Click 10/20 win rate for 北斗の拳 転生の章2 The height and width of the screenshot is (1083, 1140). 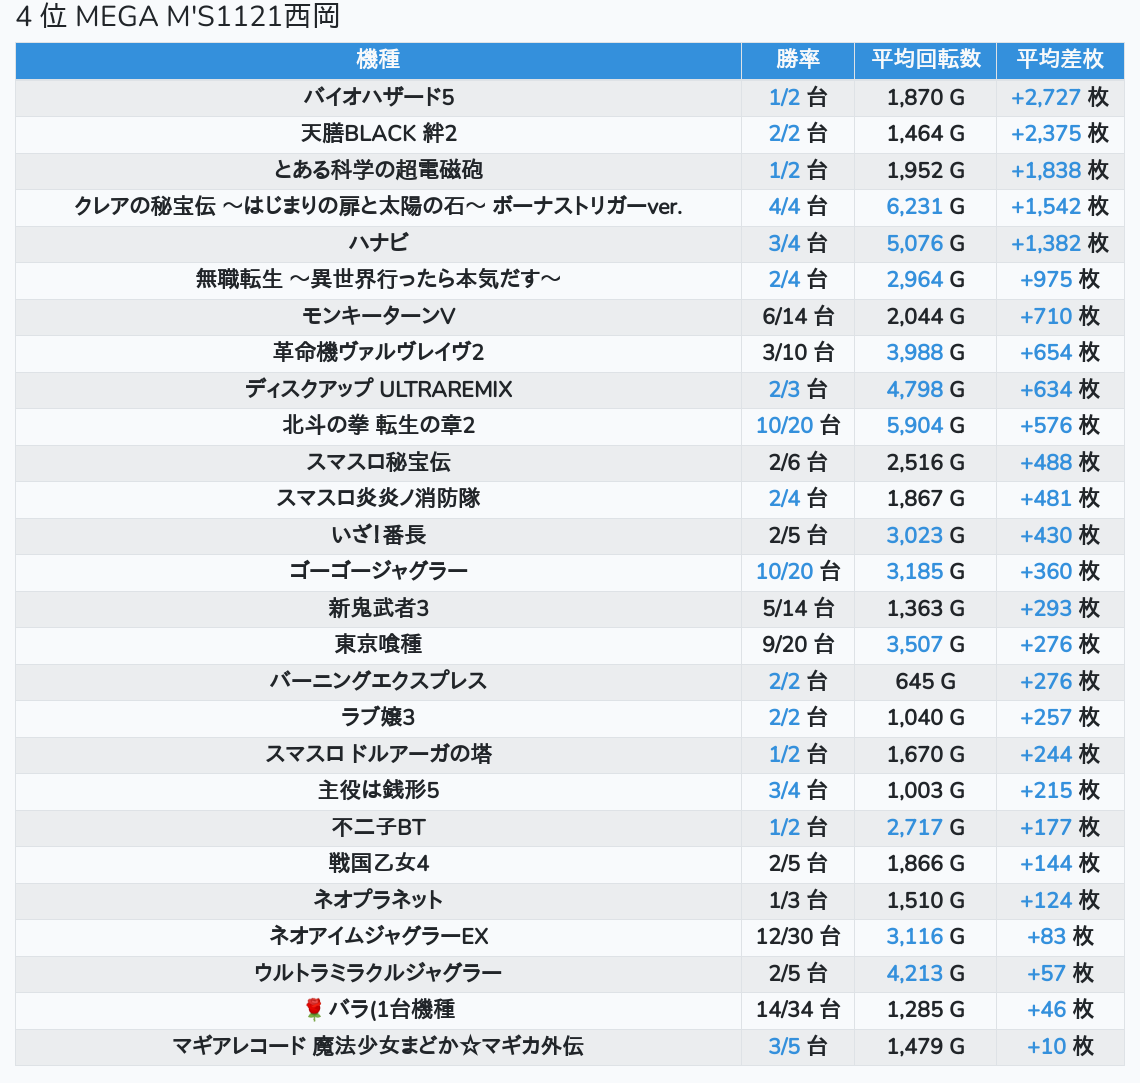(784, 426)
